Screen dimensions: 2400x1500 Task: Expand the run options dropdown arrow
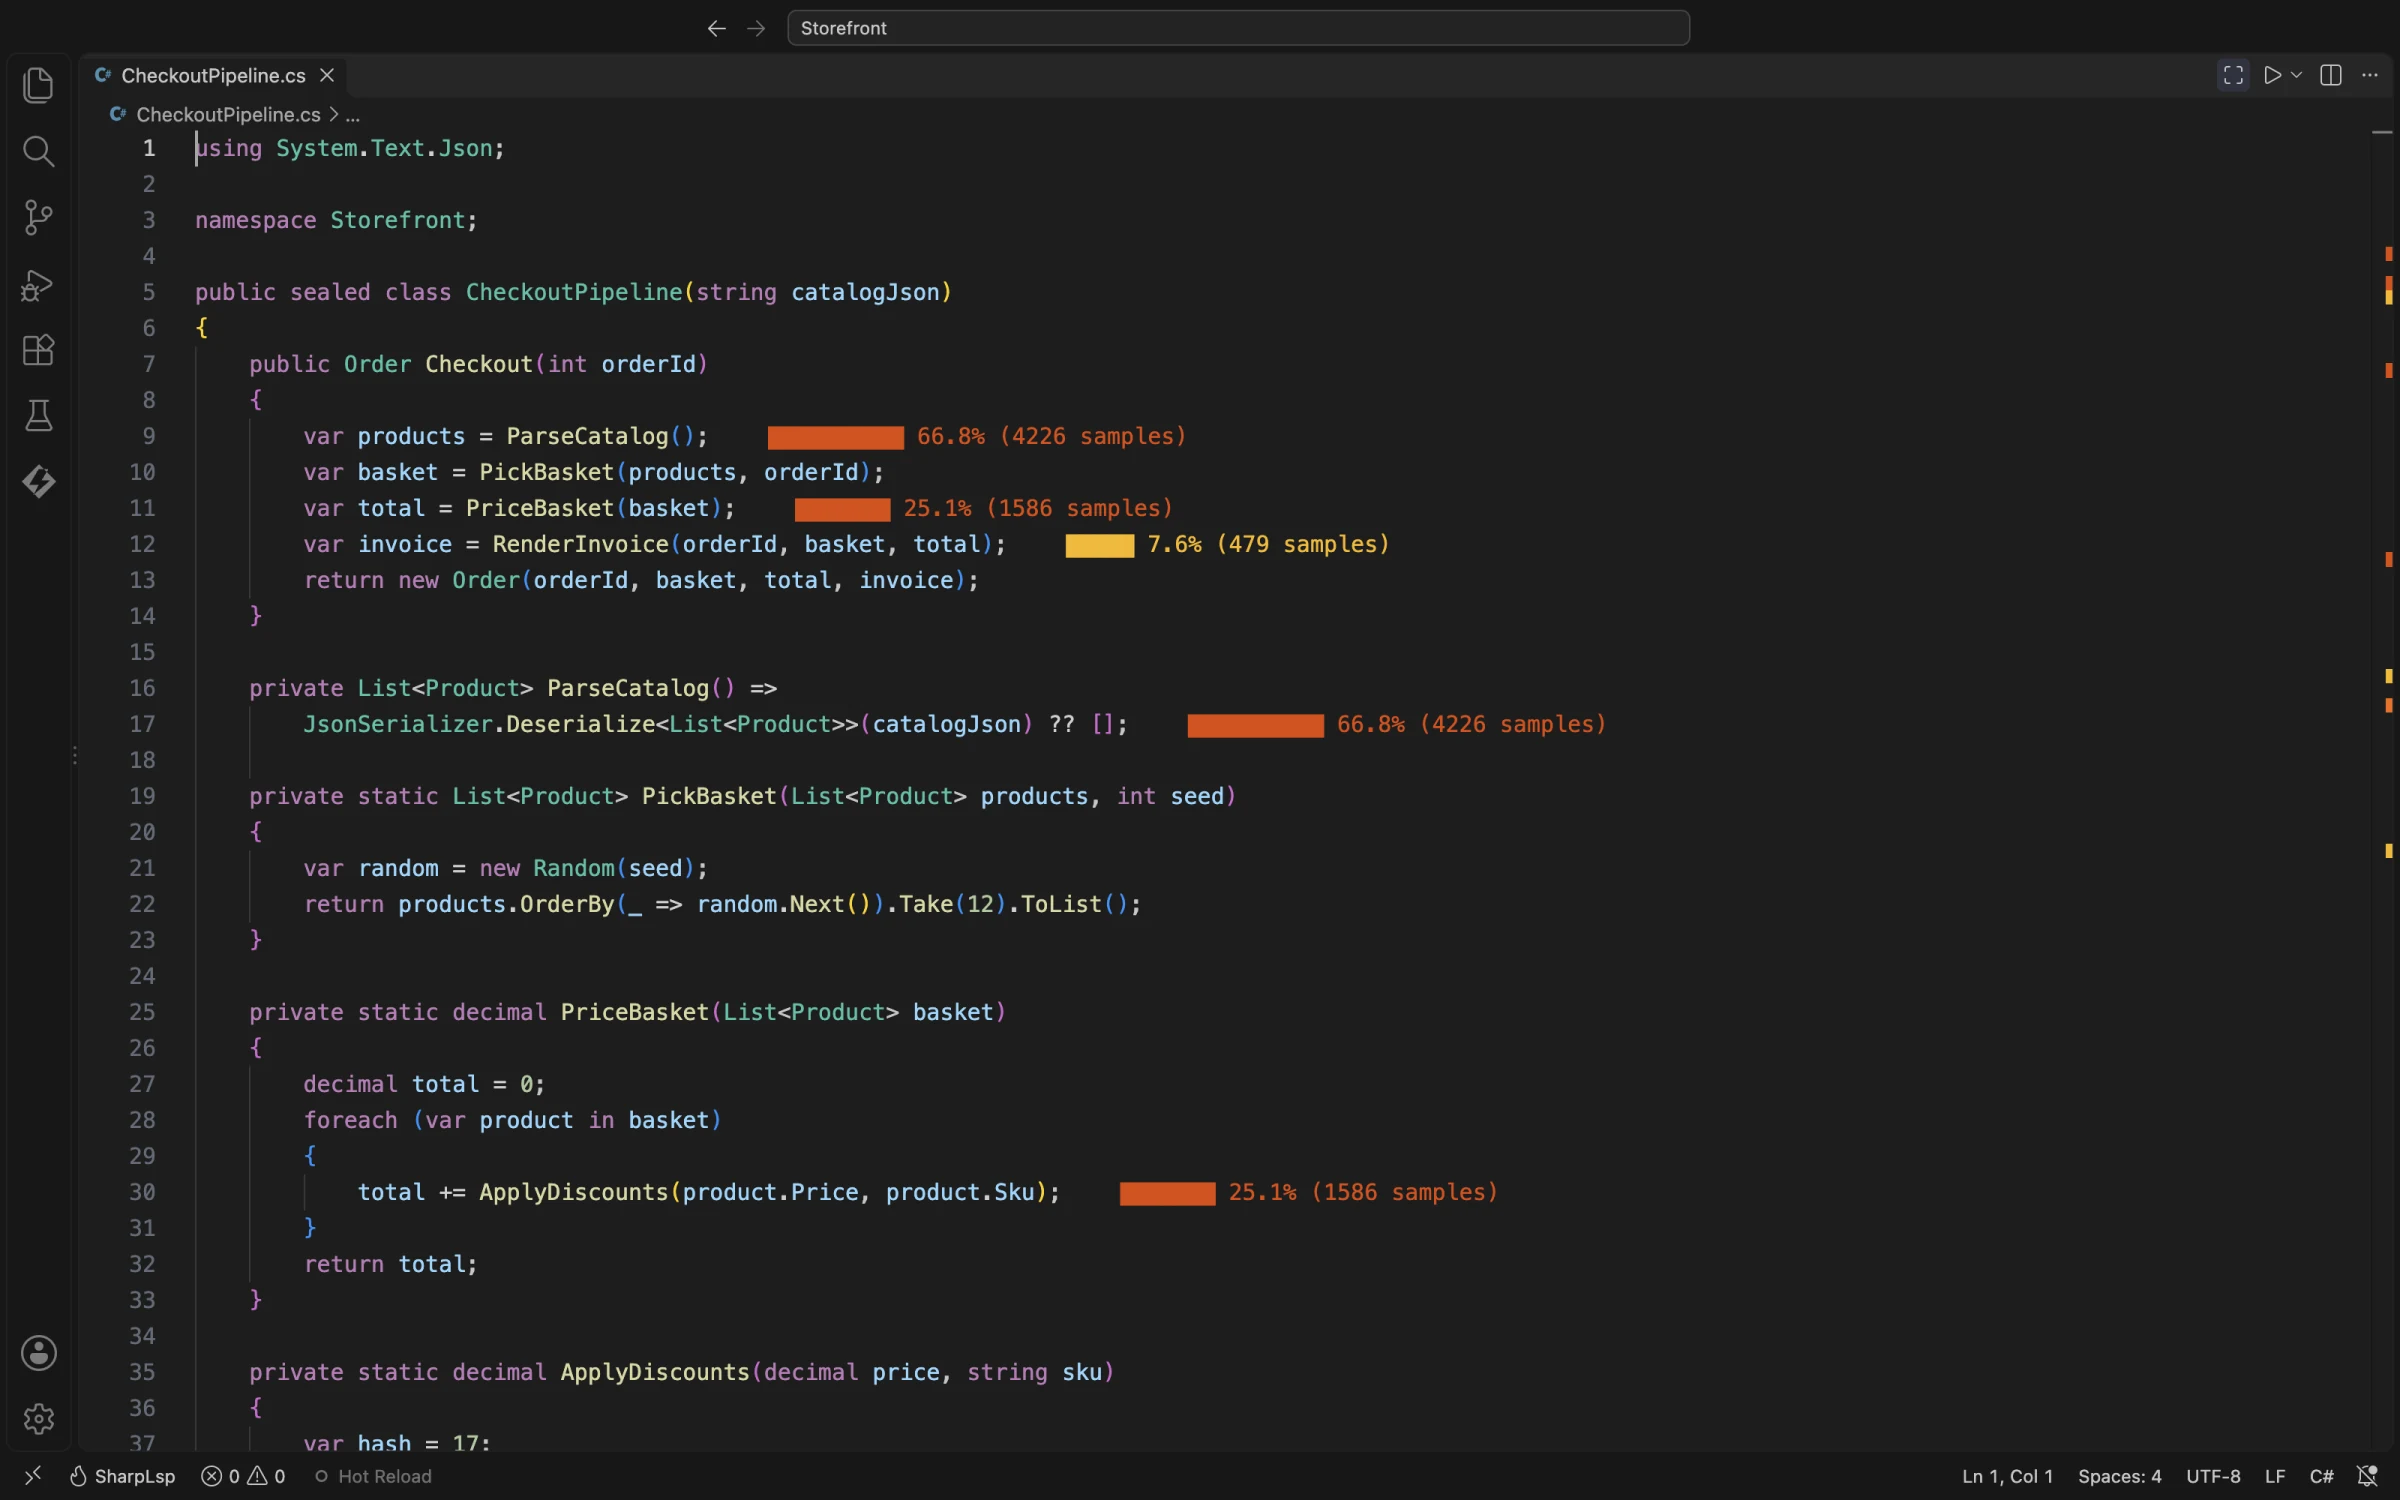click(2296, 75)
